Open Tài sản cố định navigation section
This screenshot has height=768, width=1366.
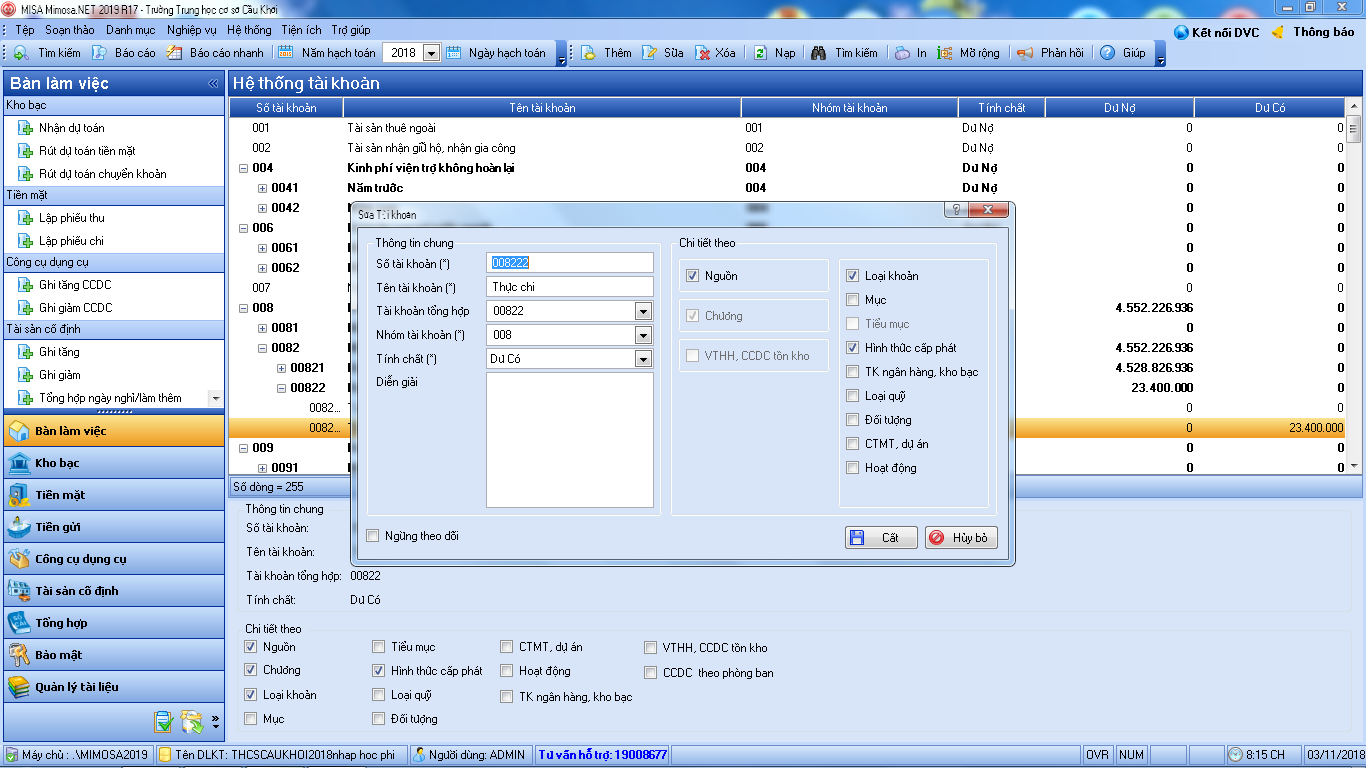113,591
